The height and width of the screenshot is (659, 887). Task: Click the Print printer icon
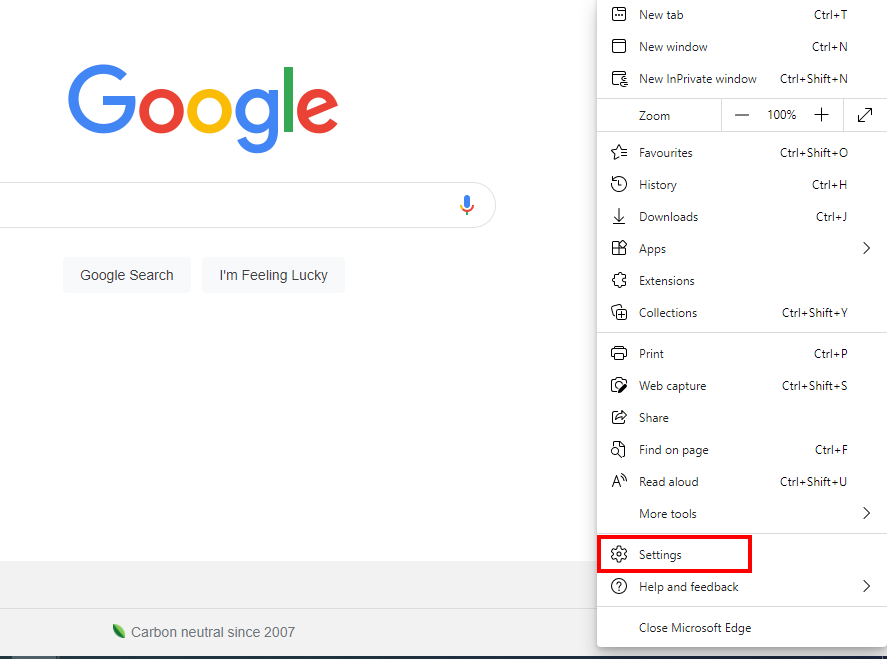pos(619,354)
